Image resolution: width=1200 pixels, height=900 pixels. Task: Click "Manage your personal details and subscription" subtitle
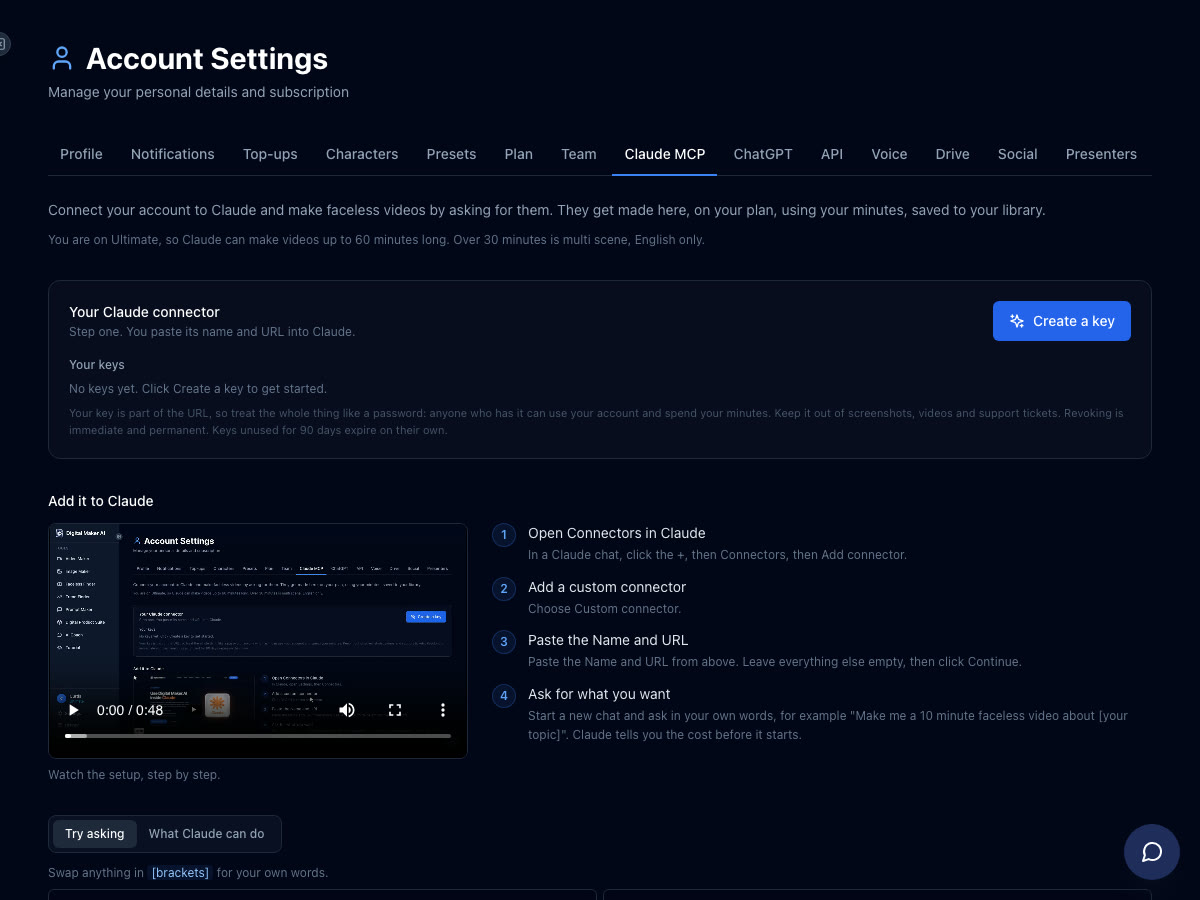click(198, 92)
